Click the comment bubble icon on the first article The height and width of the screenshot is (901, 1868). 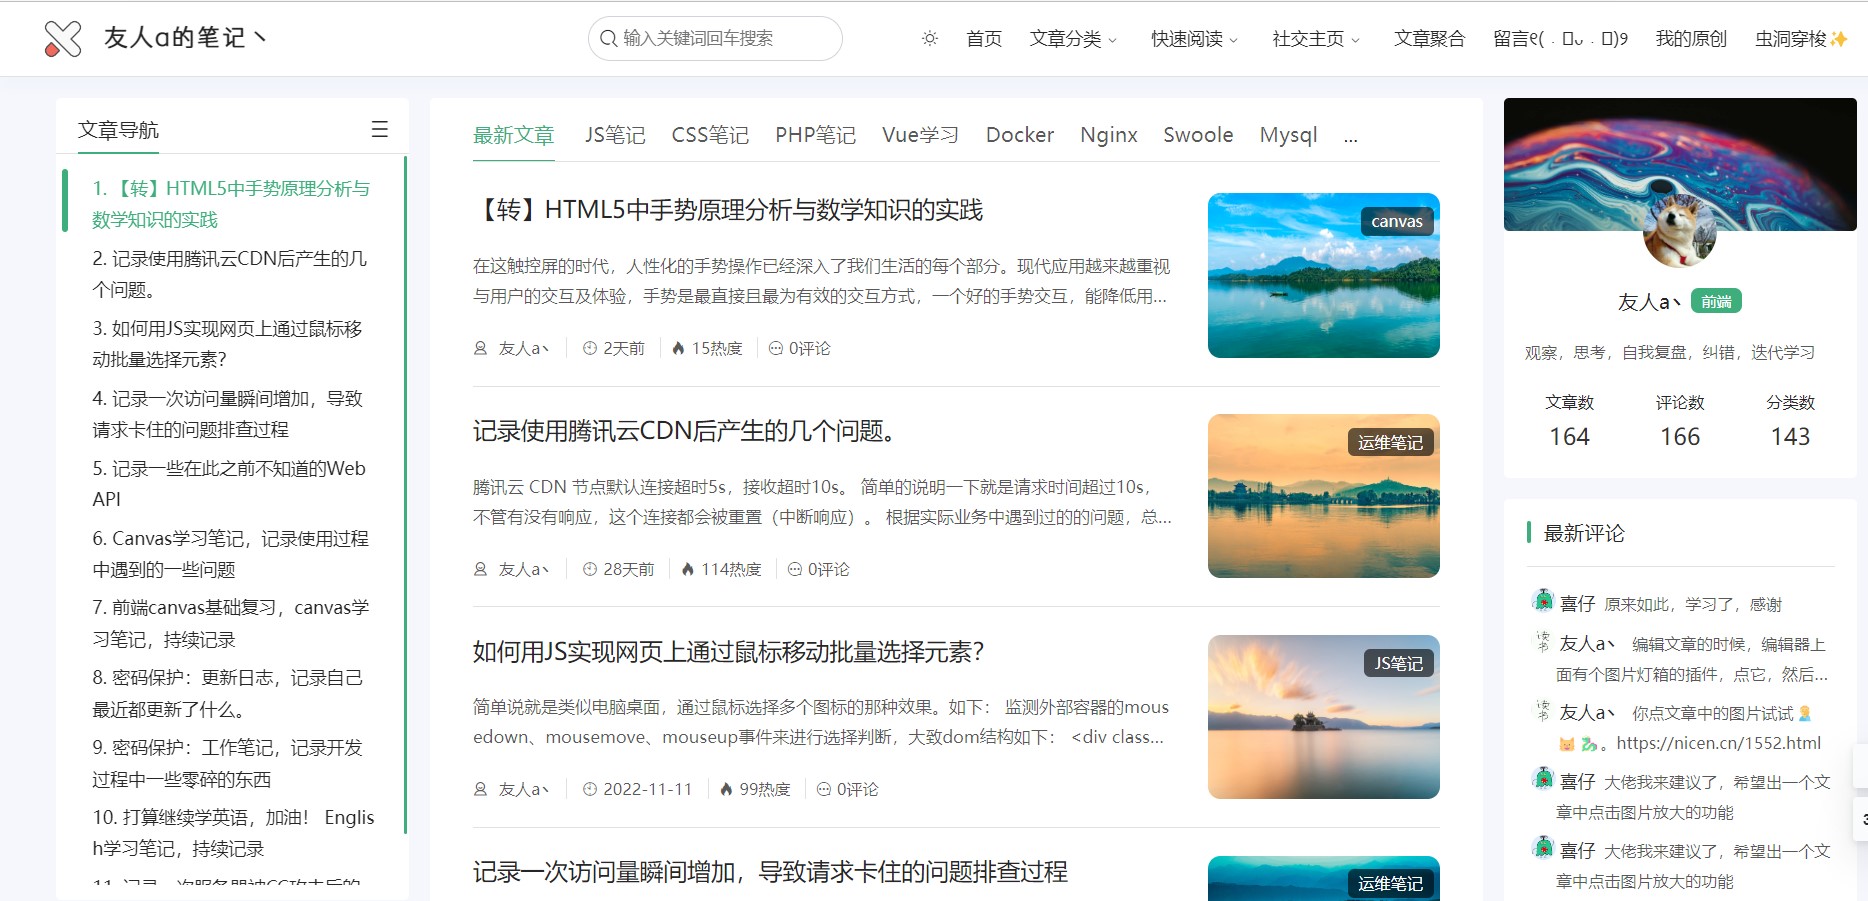[x=776, y=348]
